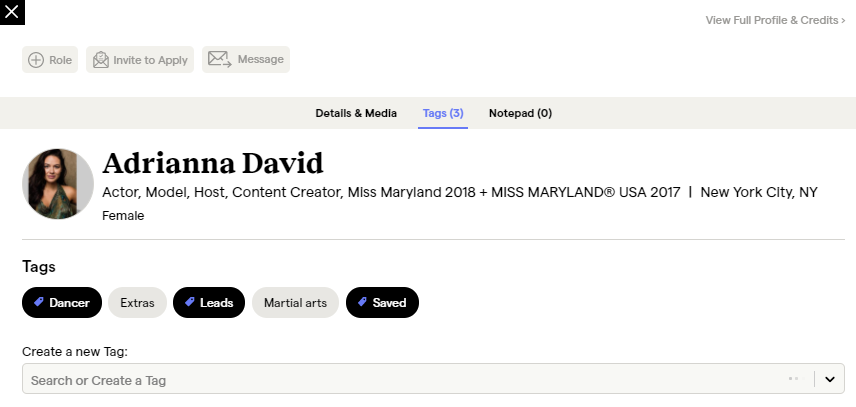Image resolution: width=856 pixels, height=407 pixels.
Task: Untoggle the Saved tag
Action: [383, 303]
